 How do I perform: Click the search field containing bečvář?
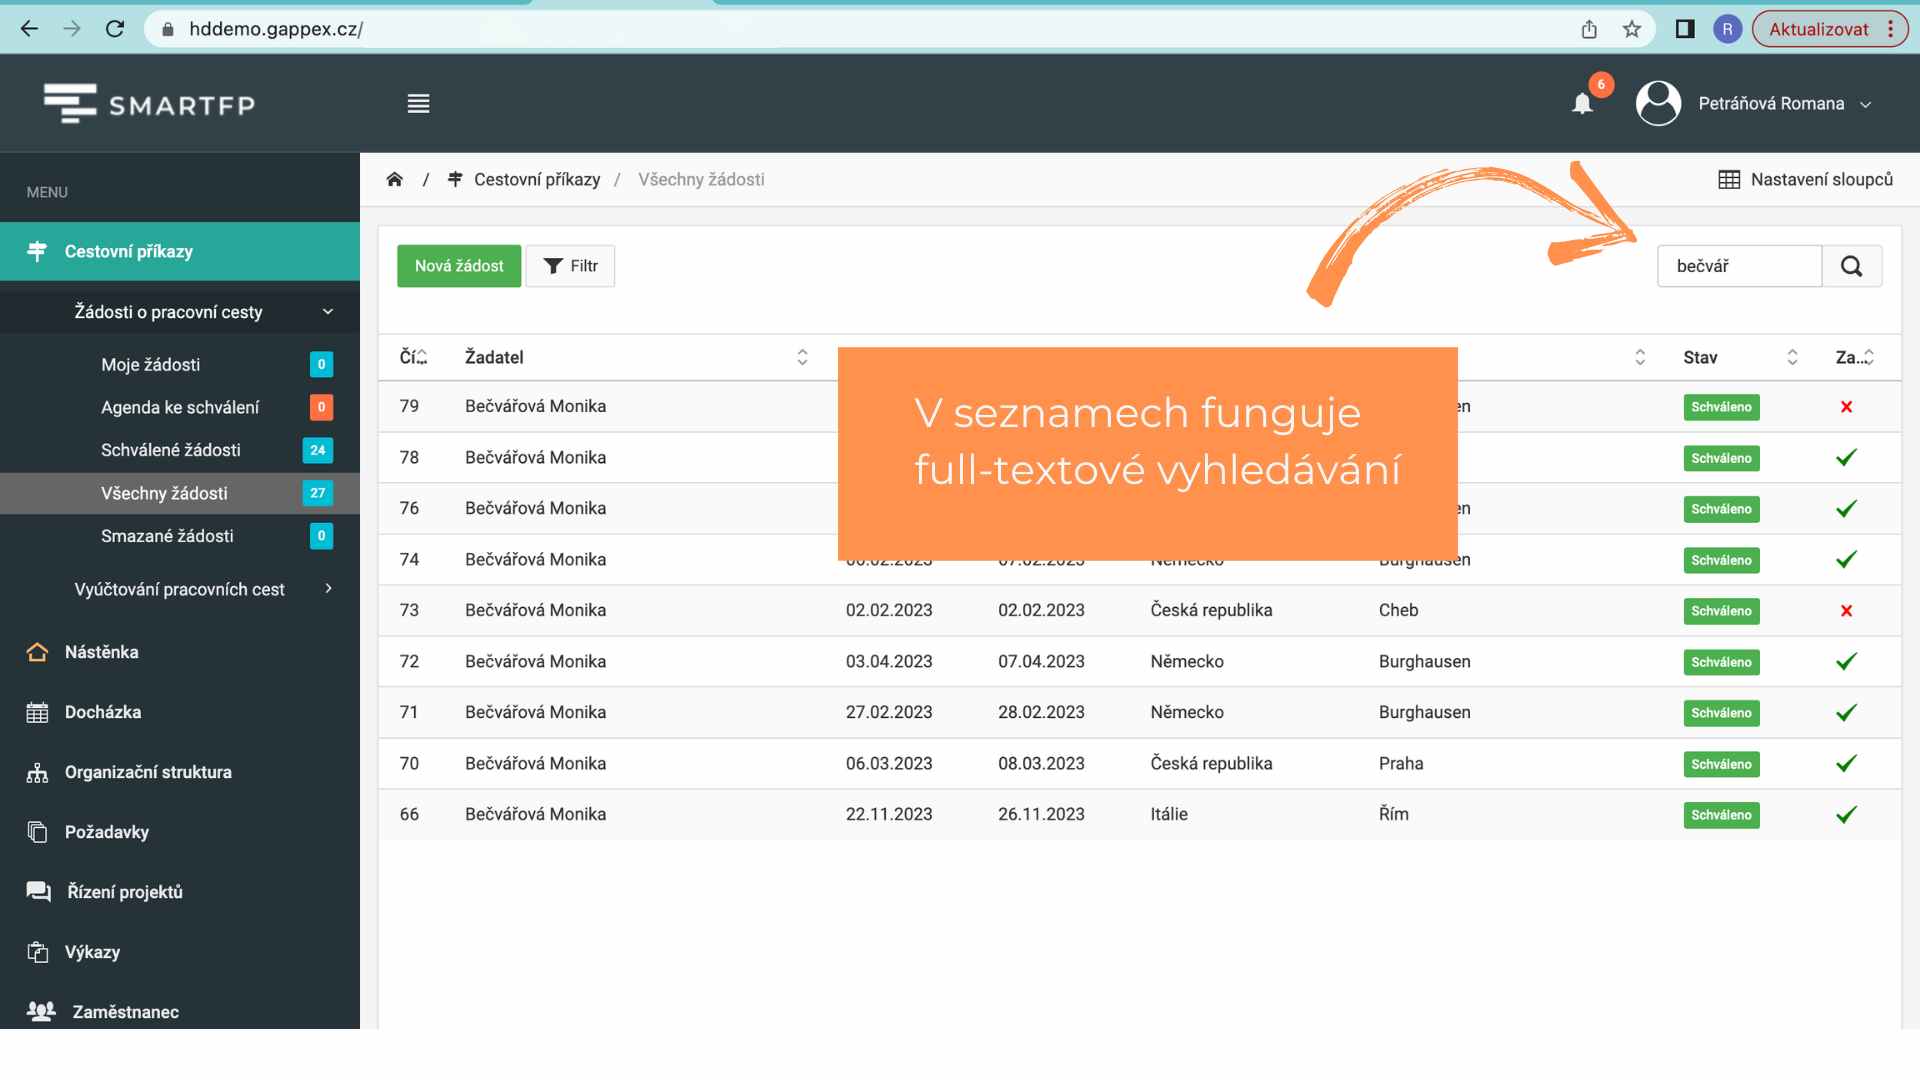1738,266
